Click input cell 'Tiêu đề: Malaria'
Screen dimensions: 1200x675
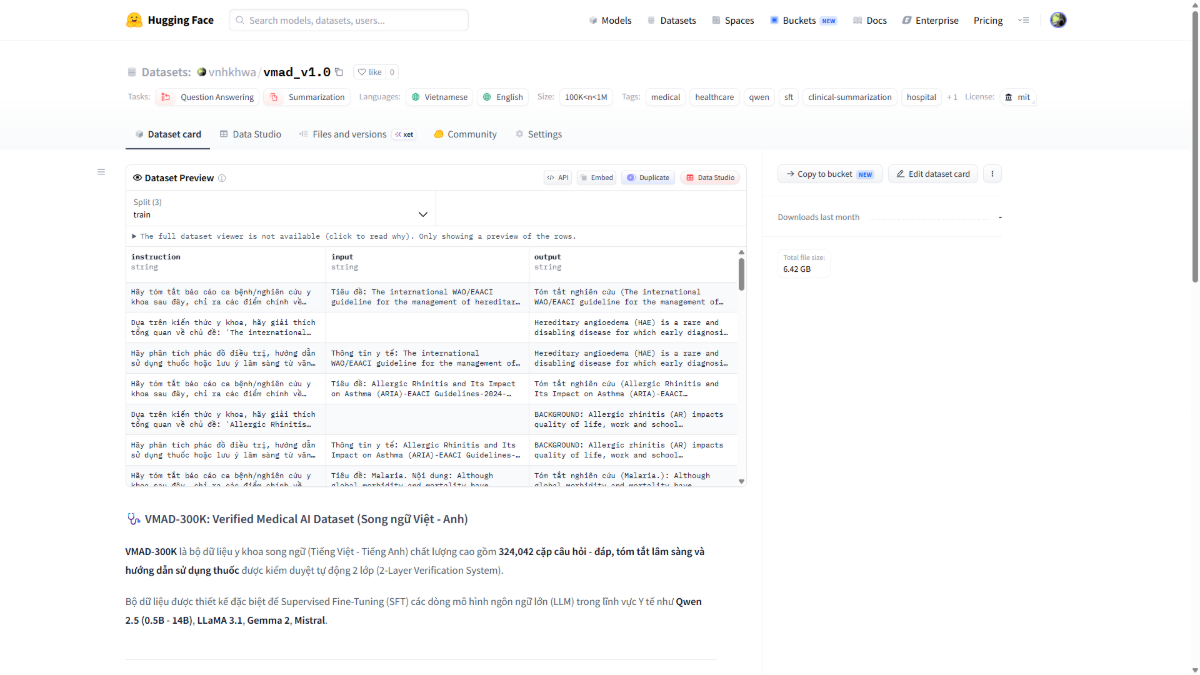coord(428,476)
